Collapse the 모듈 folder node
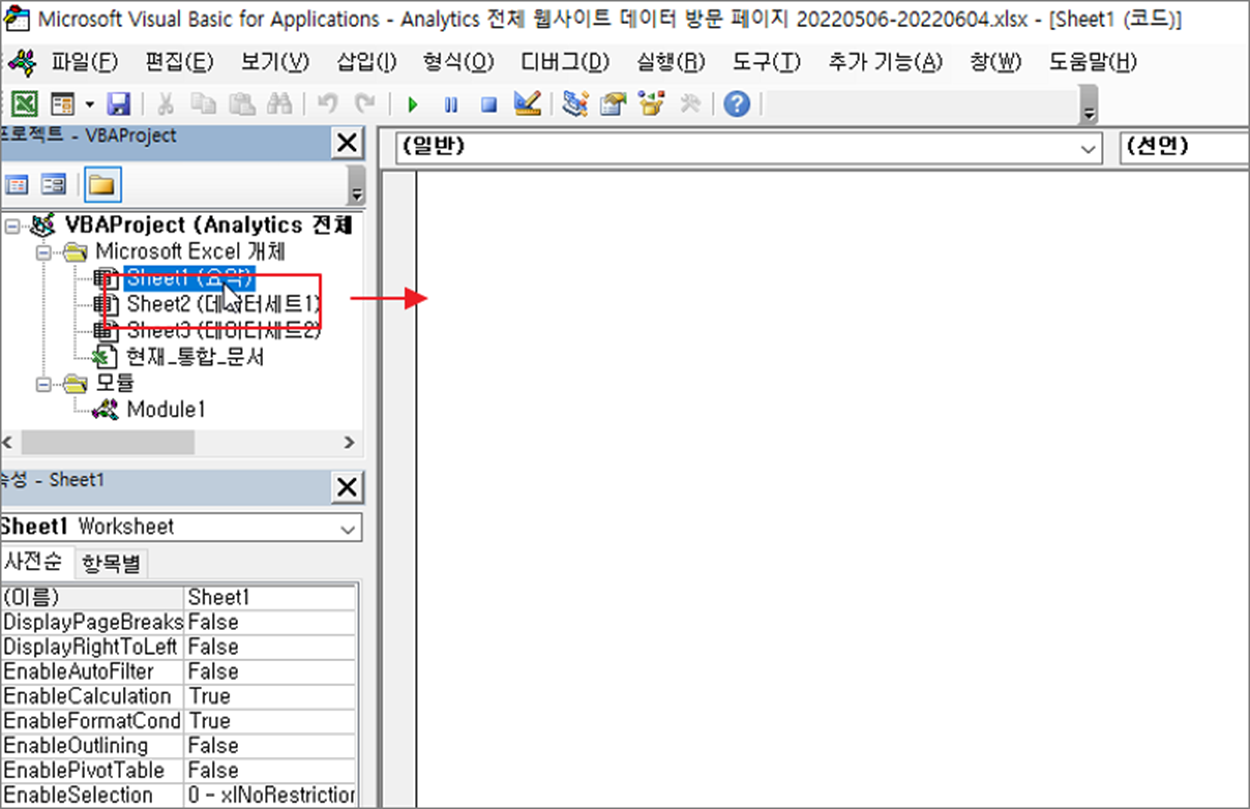This screenshot has width=1250, height=809. point(43,382)
